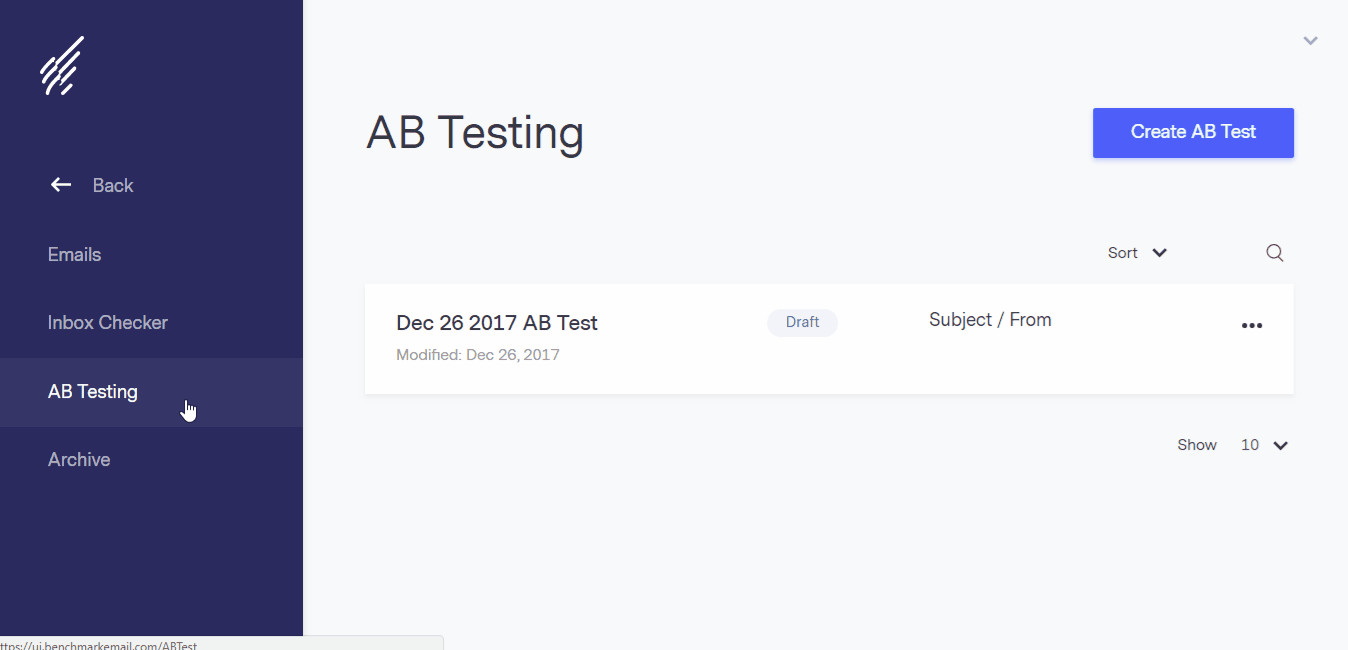Click the Modified date of the AB test

tap(477, 354)
